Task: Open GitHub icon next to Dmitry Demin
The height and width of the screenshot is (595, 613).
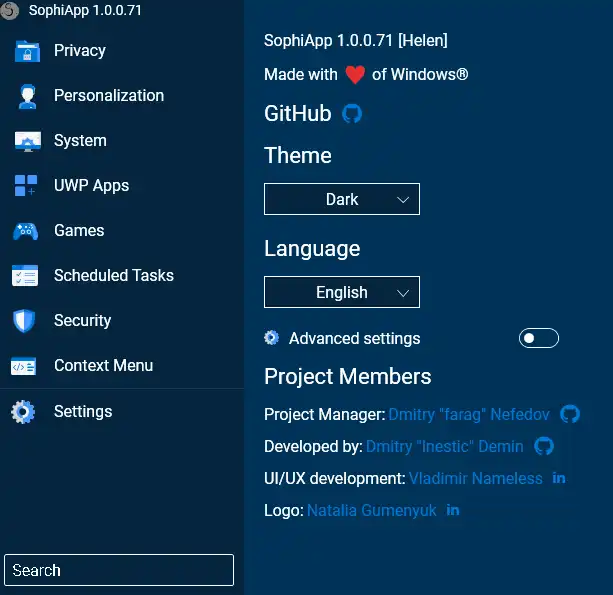Action: pos(544,446)
